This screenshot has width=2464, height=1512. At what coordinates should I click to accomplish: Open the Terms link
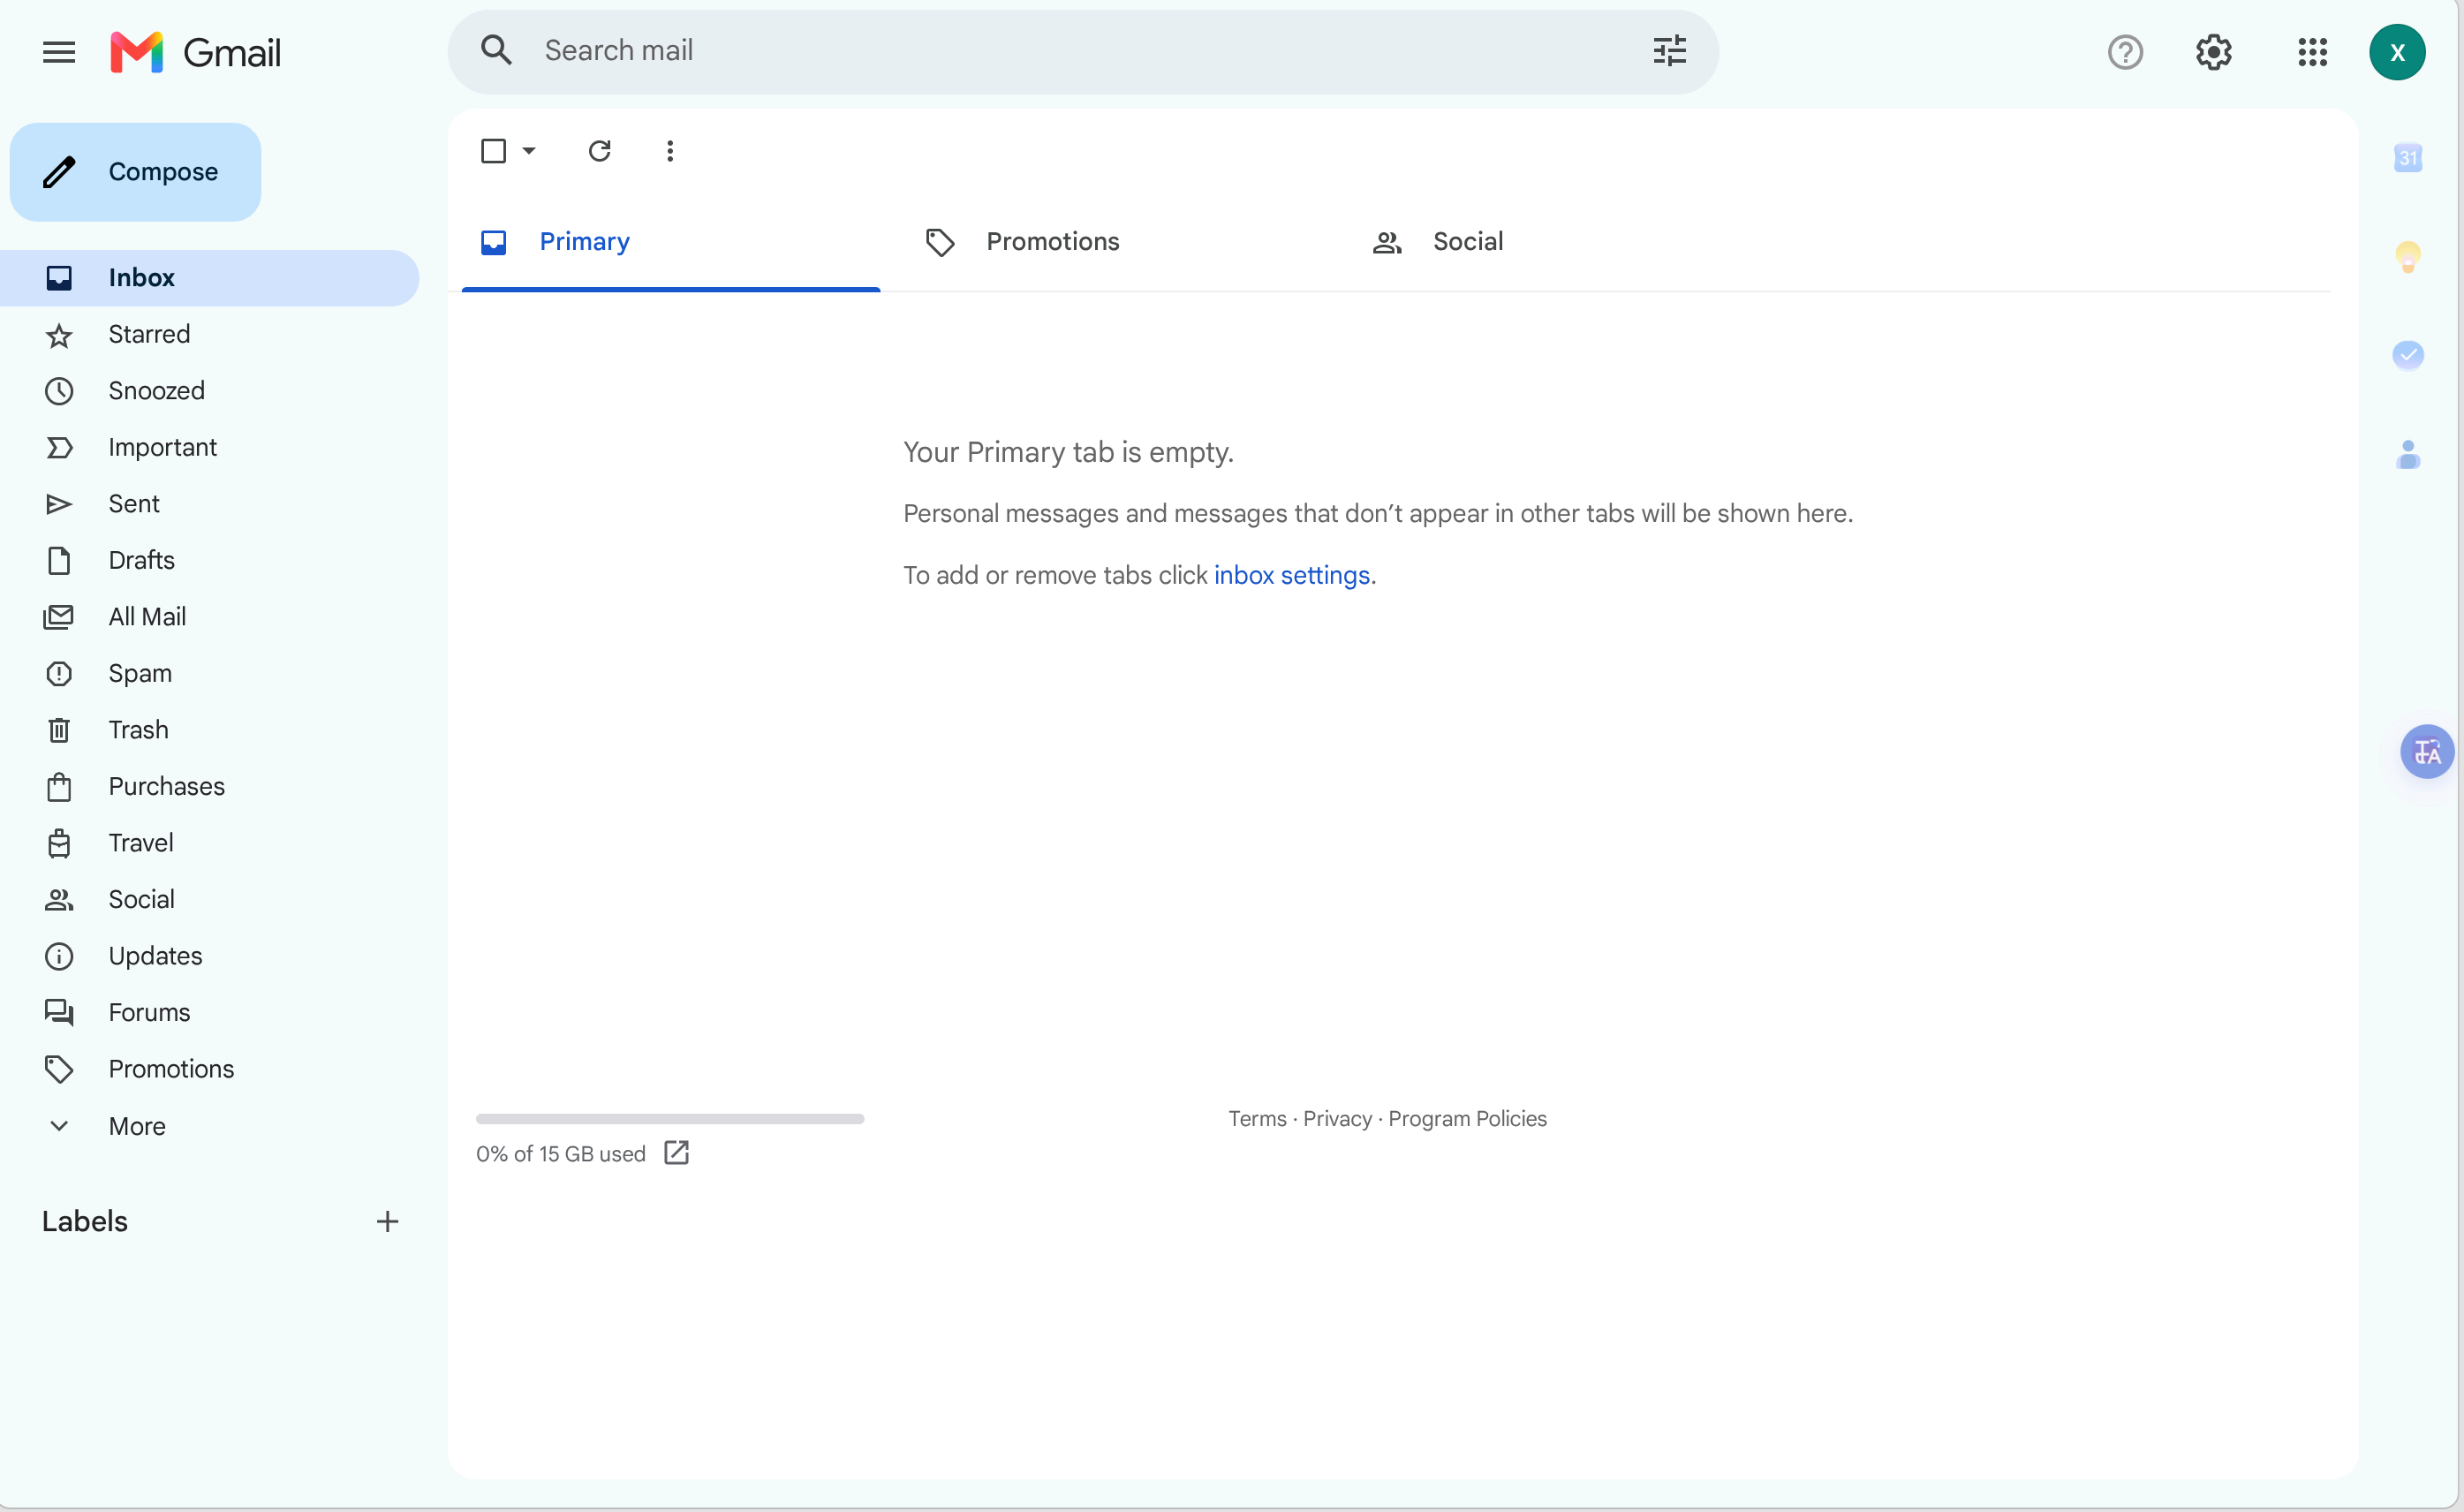[1257, 1119]
